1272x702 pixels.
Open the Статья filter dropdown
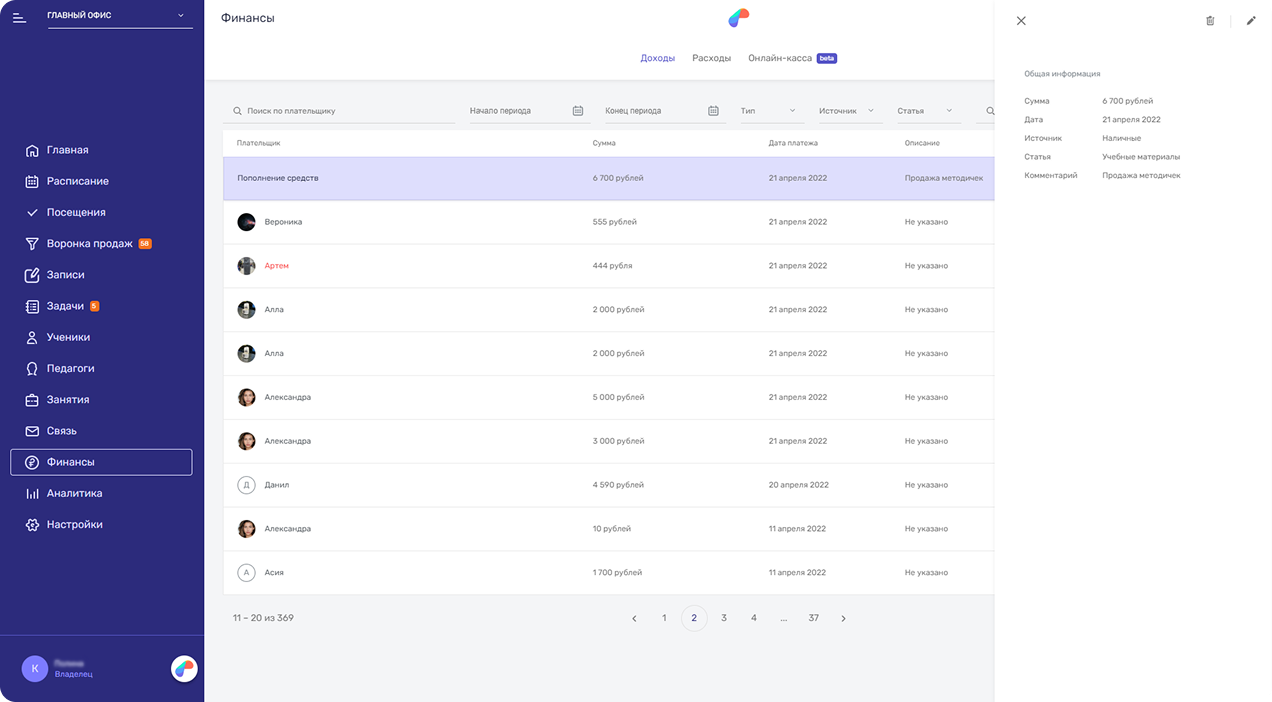[x=924, y=111]
